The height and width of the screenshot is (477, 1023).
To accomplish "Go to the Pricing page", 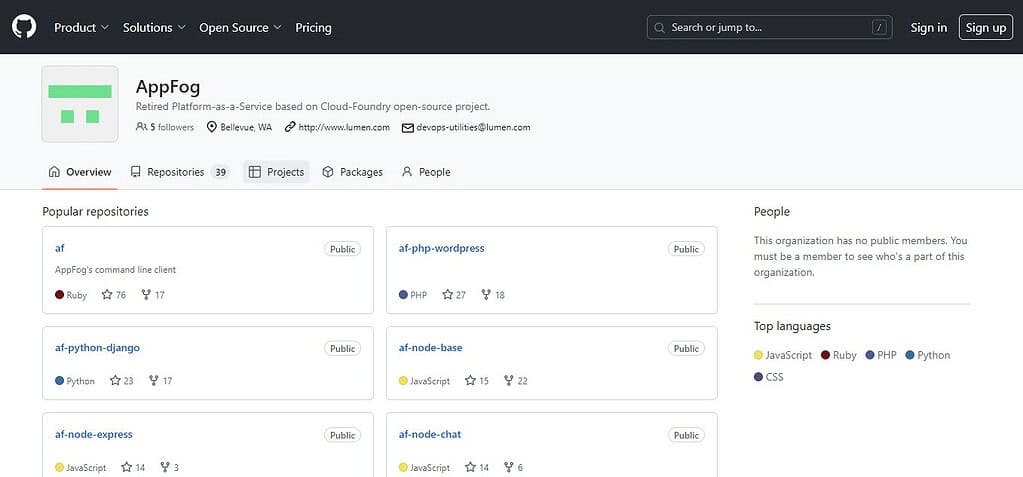I will pos(313,27).
